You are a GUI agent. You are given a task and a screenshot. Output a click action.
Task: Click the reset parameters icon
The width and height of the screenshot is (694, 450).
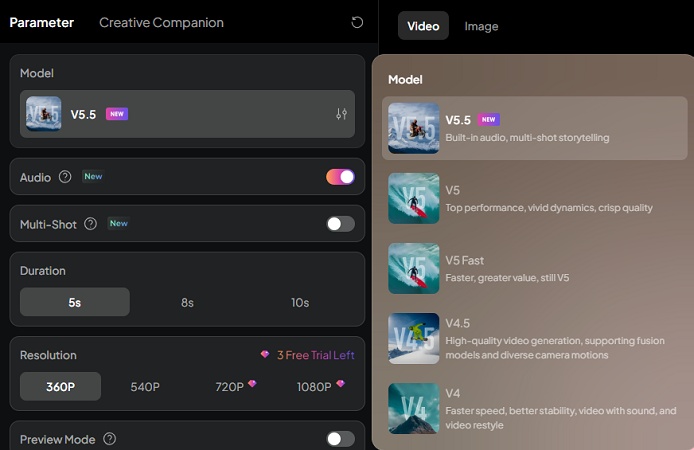357,22
